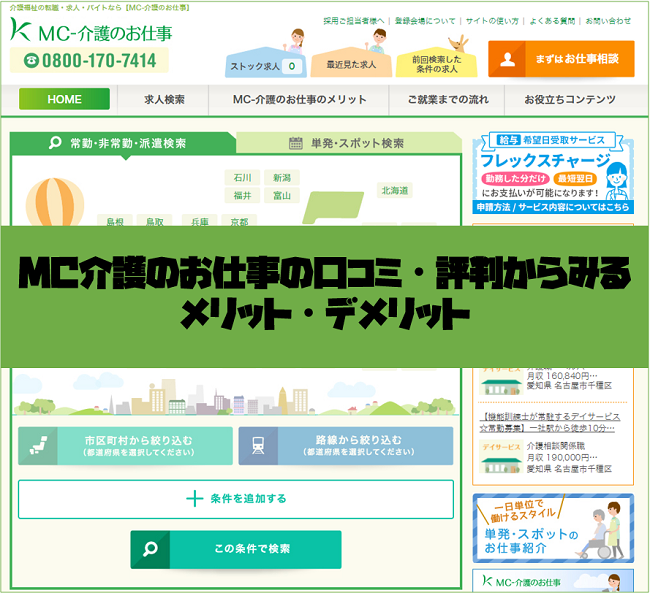Select 新潟 prefecture on map

coord(282,178)
